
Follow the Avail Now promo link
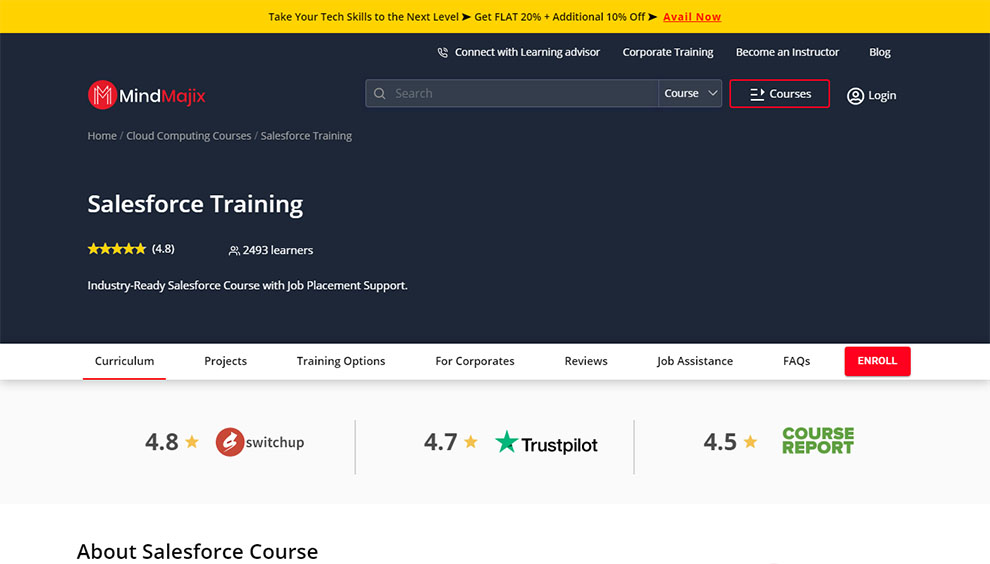point(692,17)
